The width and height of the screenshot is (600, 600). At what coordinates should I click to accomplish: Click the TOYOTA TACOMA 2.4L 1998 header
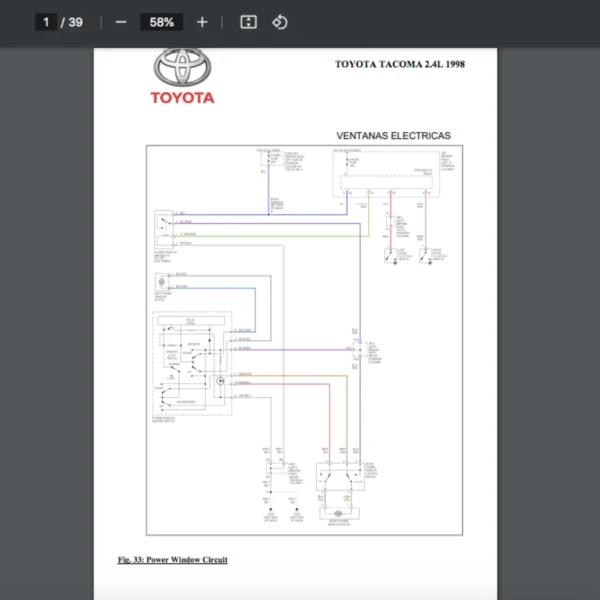(400, 64)
